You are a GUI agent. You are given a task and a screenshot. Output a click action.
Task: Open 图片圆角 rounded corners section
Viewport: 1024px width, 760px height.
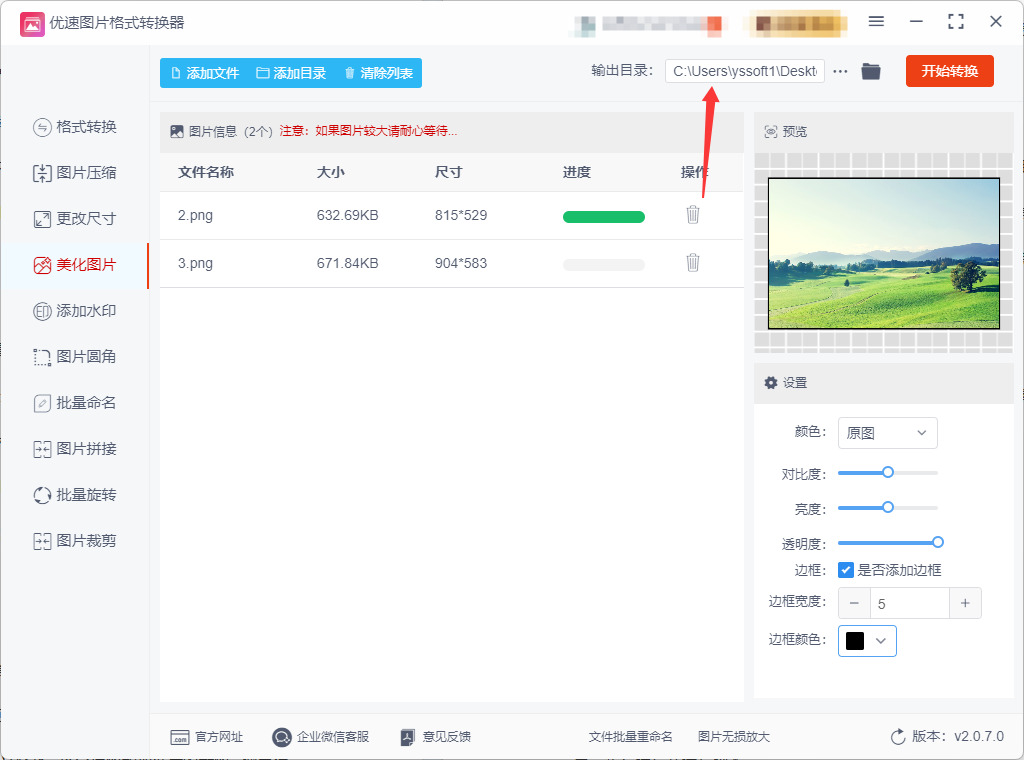pyautogui.click(x=74, y=357)
